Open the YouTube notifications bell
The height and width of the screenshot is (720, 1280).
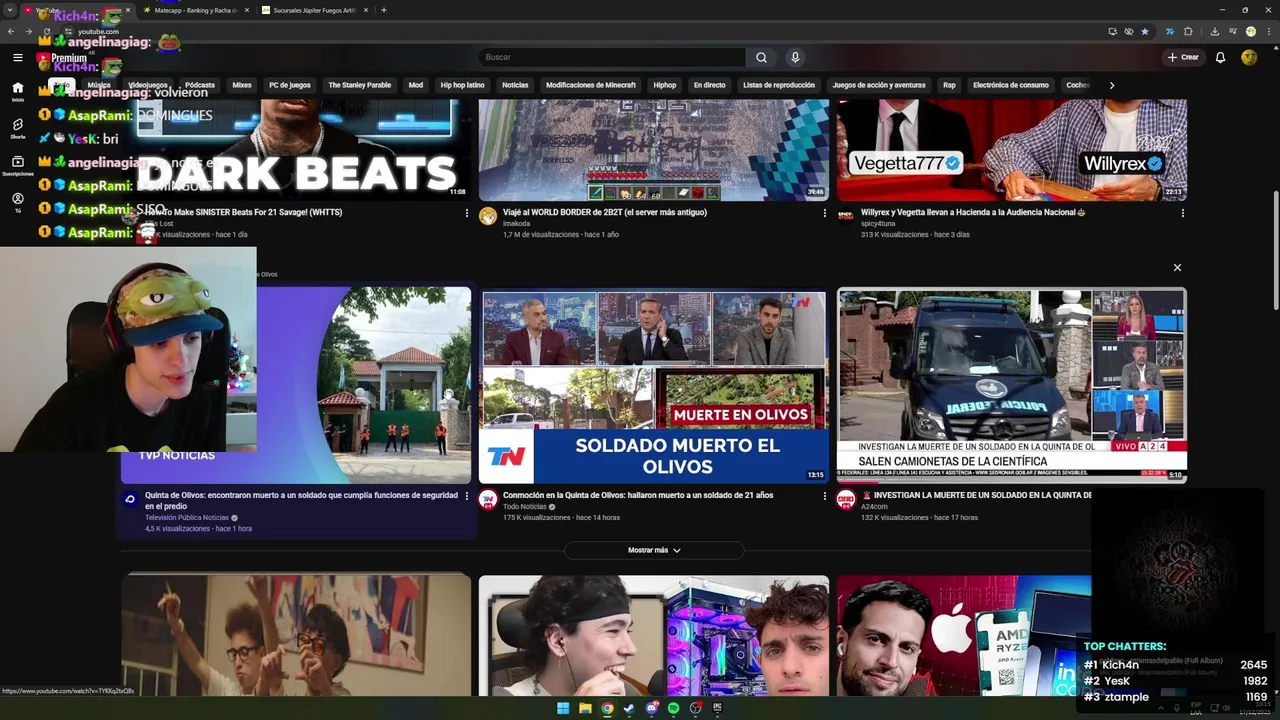pyautogui.click(x=1220, y=57)
